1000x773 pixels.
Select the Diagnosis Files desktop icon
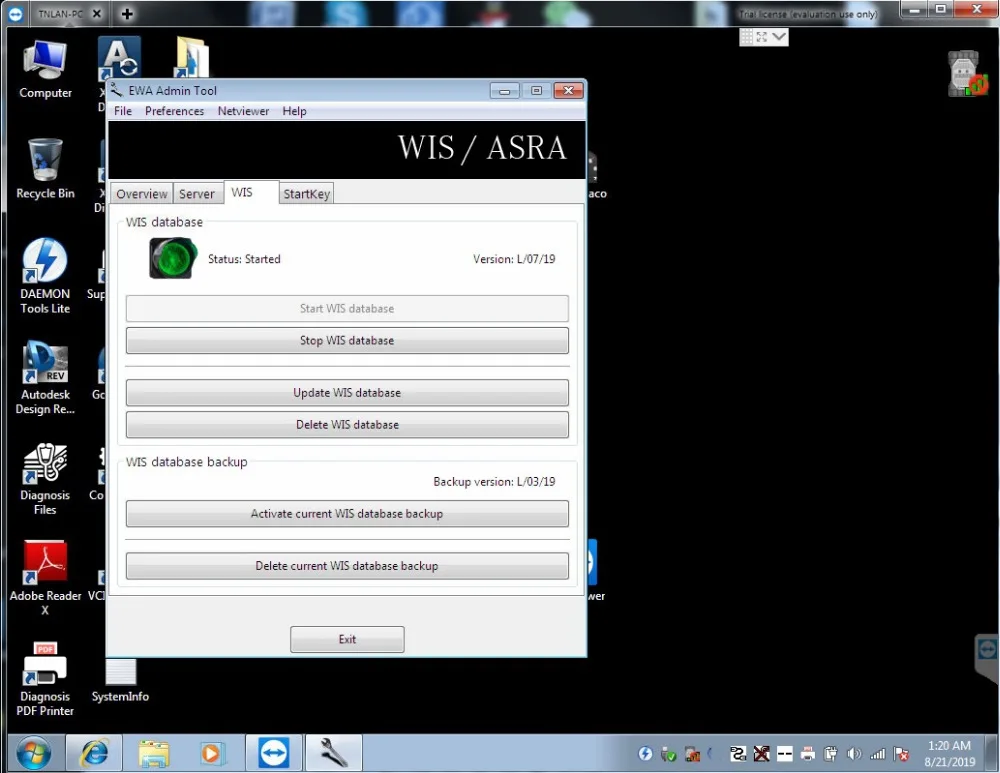coord(45,479)
